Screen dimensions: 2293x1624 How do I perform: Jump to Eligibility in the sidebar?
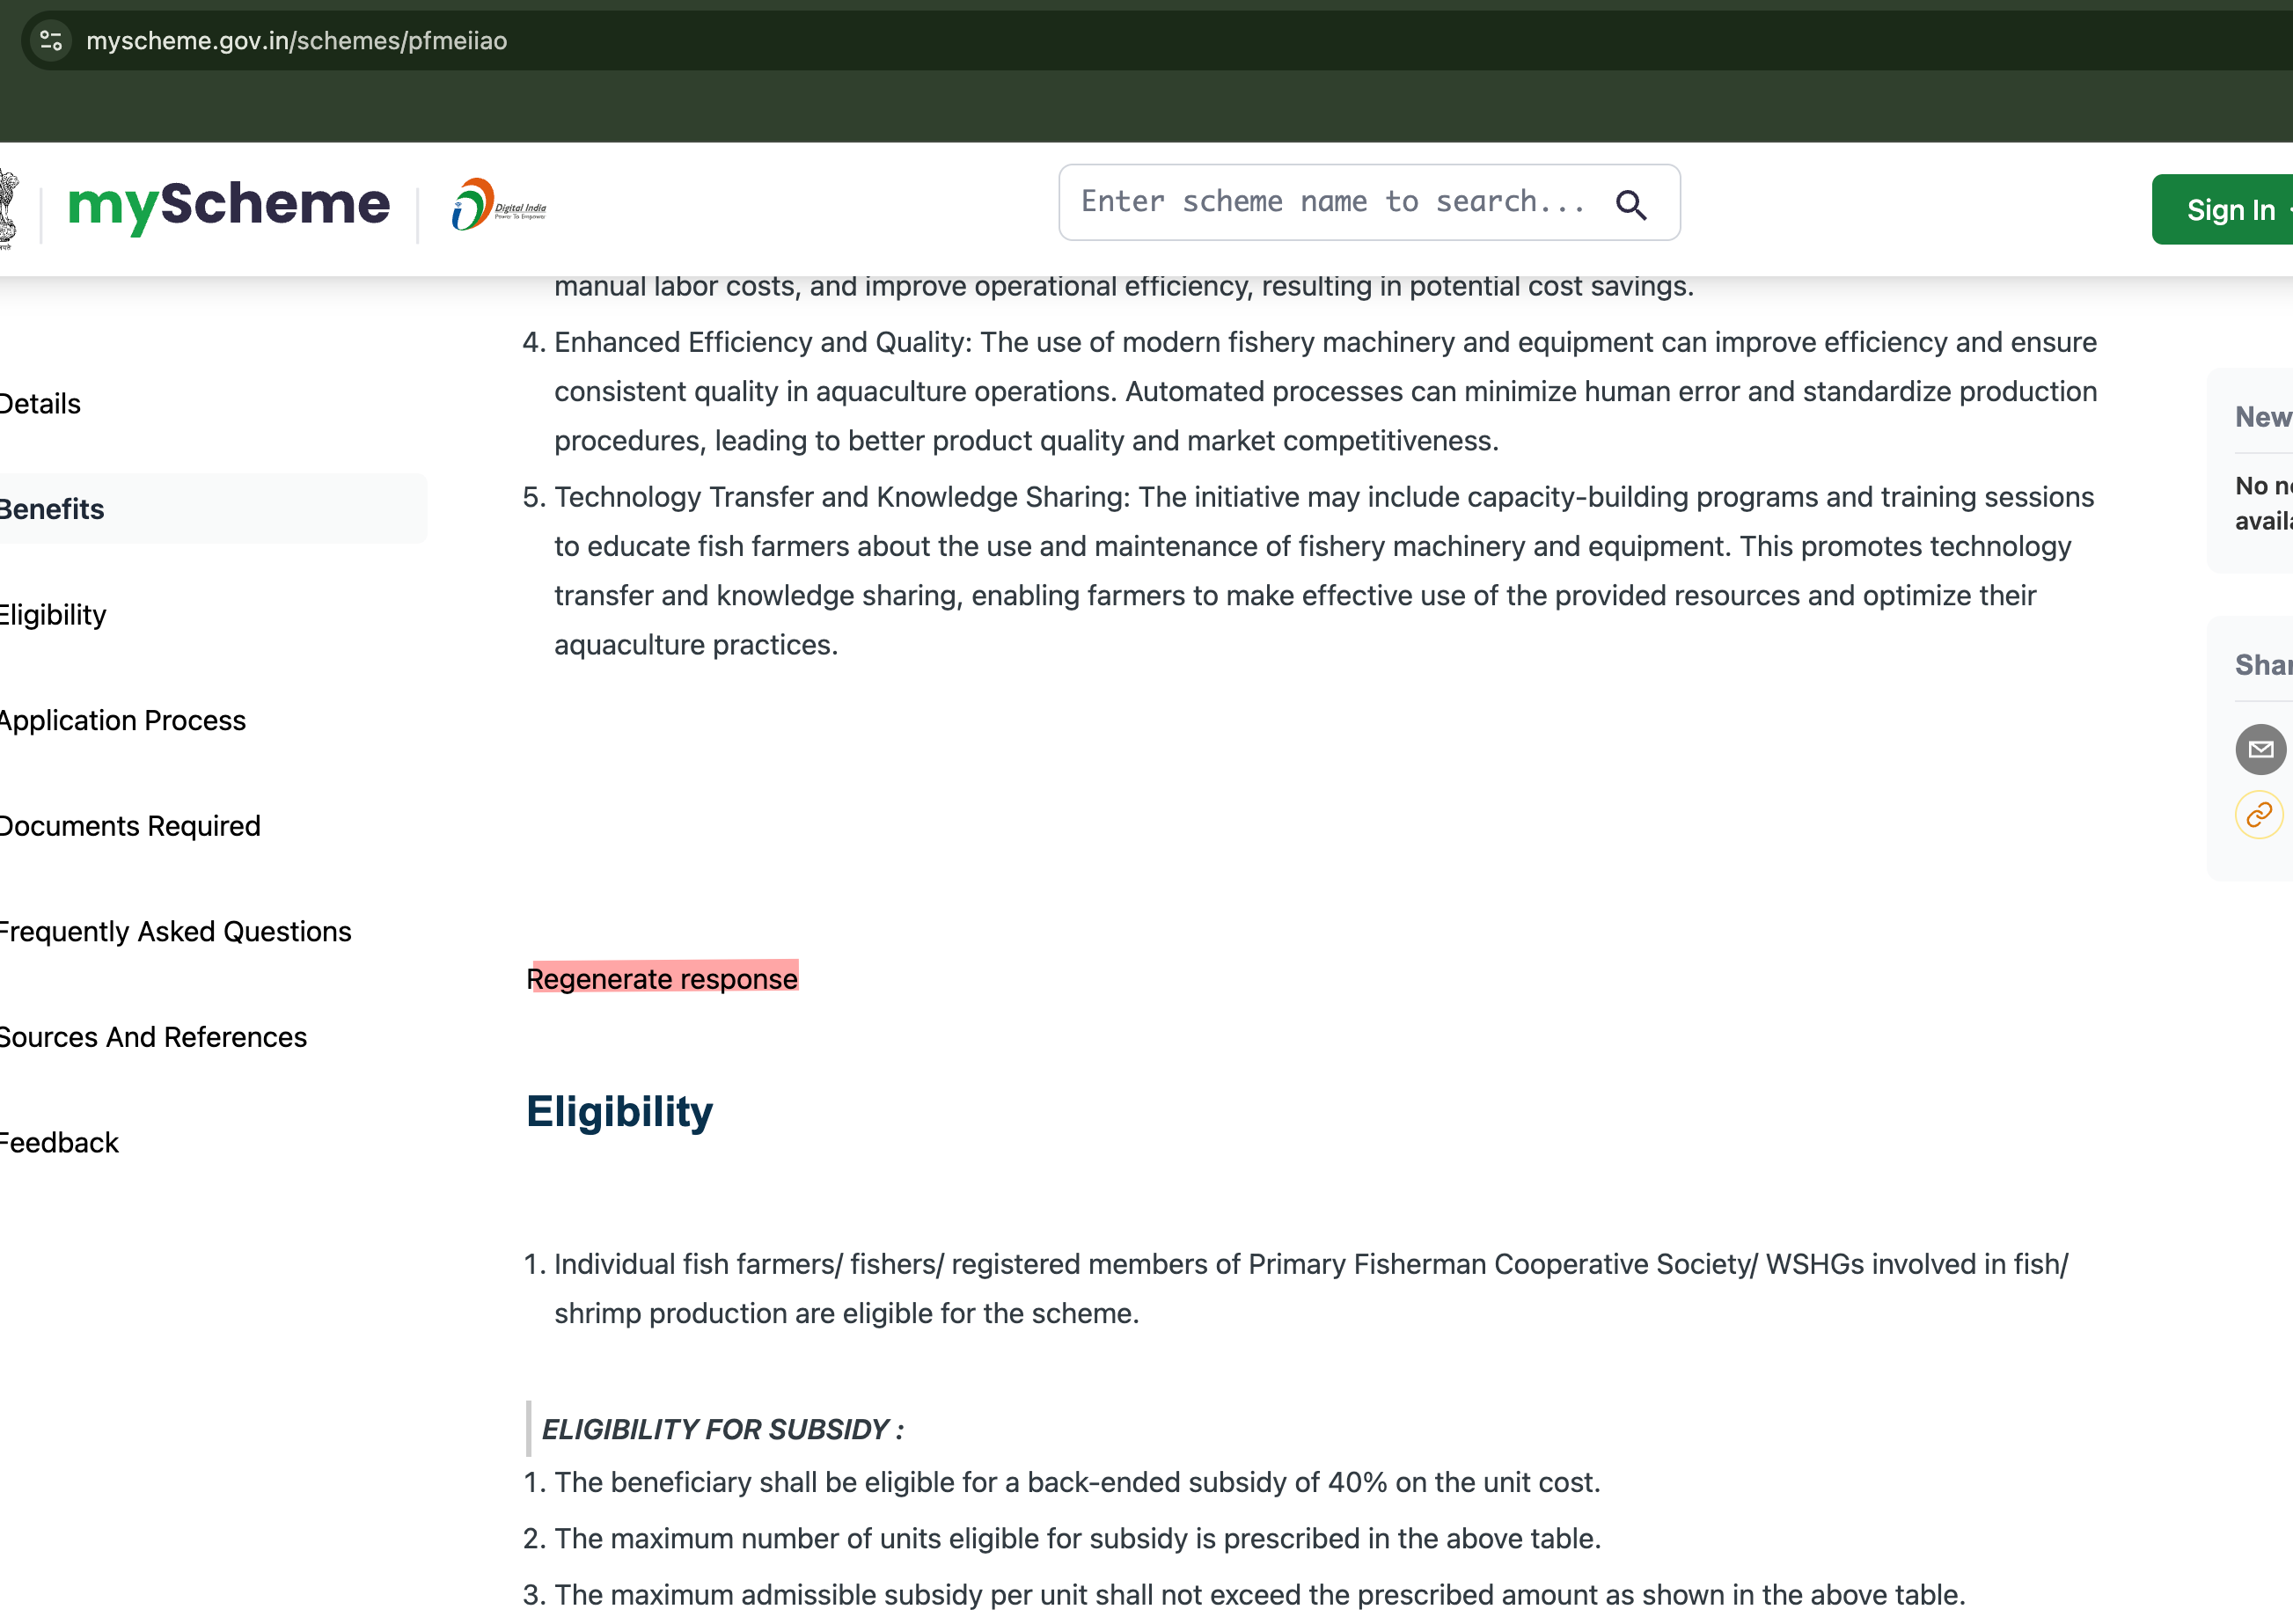coord(53,615)
